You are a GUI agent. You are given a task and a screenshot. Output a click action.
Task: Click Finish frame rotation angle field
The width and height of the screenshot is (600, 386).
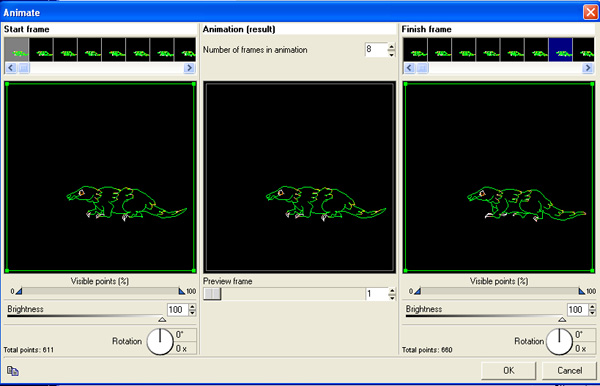[x=585, y=335]
